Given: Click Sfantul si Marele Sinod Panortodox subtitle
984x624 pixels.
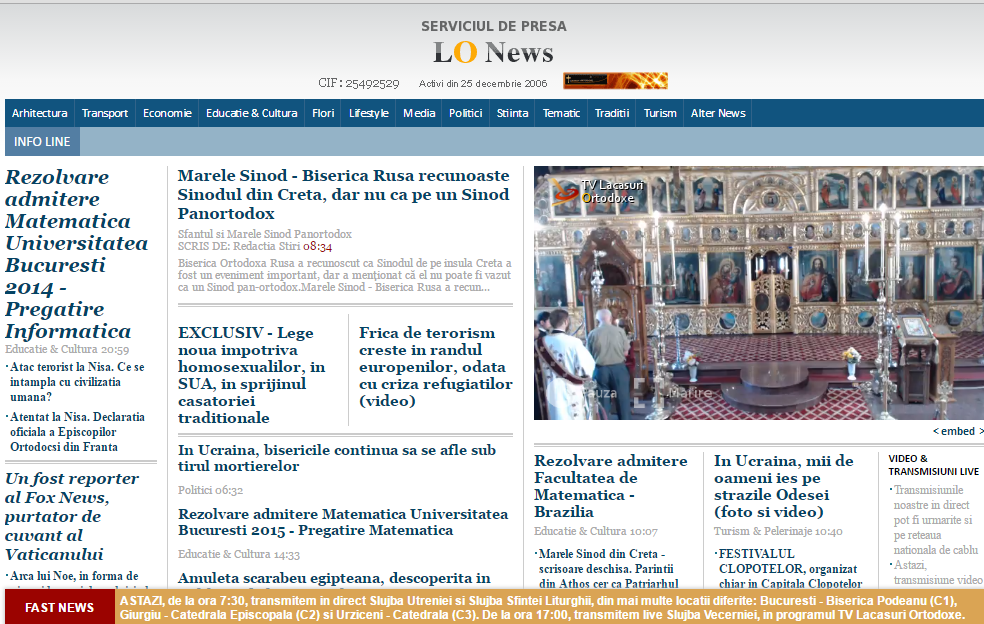Looking at the screenshot, I should coord(264,234).
